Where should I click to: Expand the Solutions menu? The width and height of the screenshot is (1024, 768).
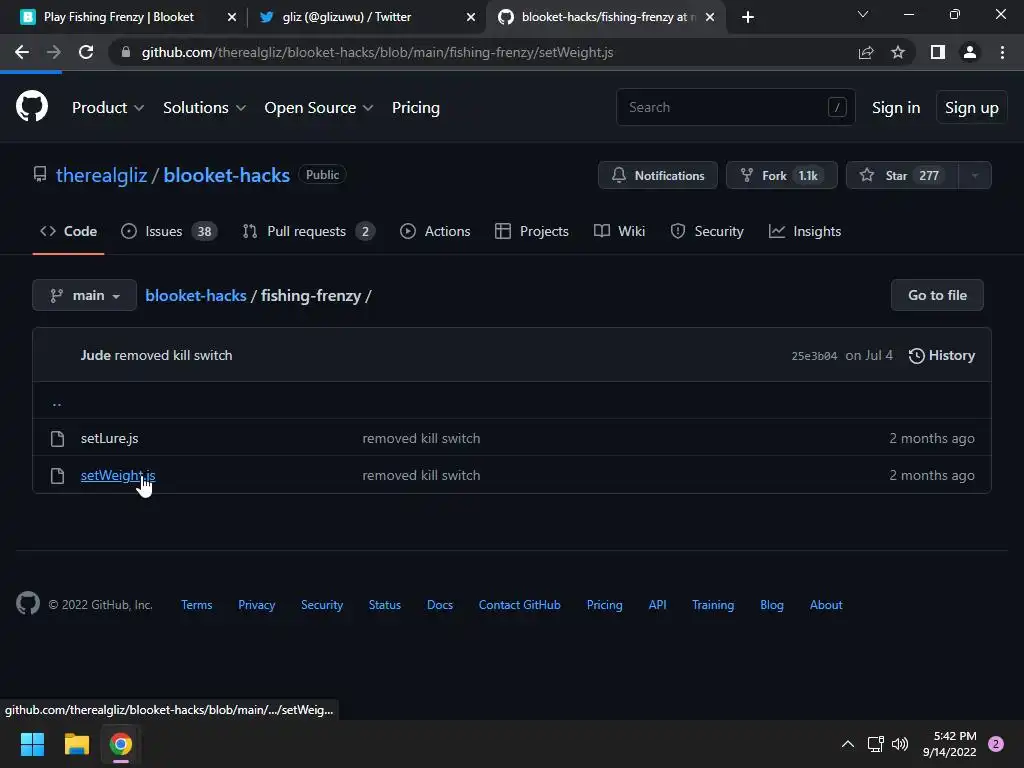click(204, 108)
